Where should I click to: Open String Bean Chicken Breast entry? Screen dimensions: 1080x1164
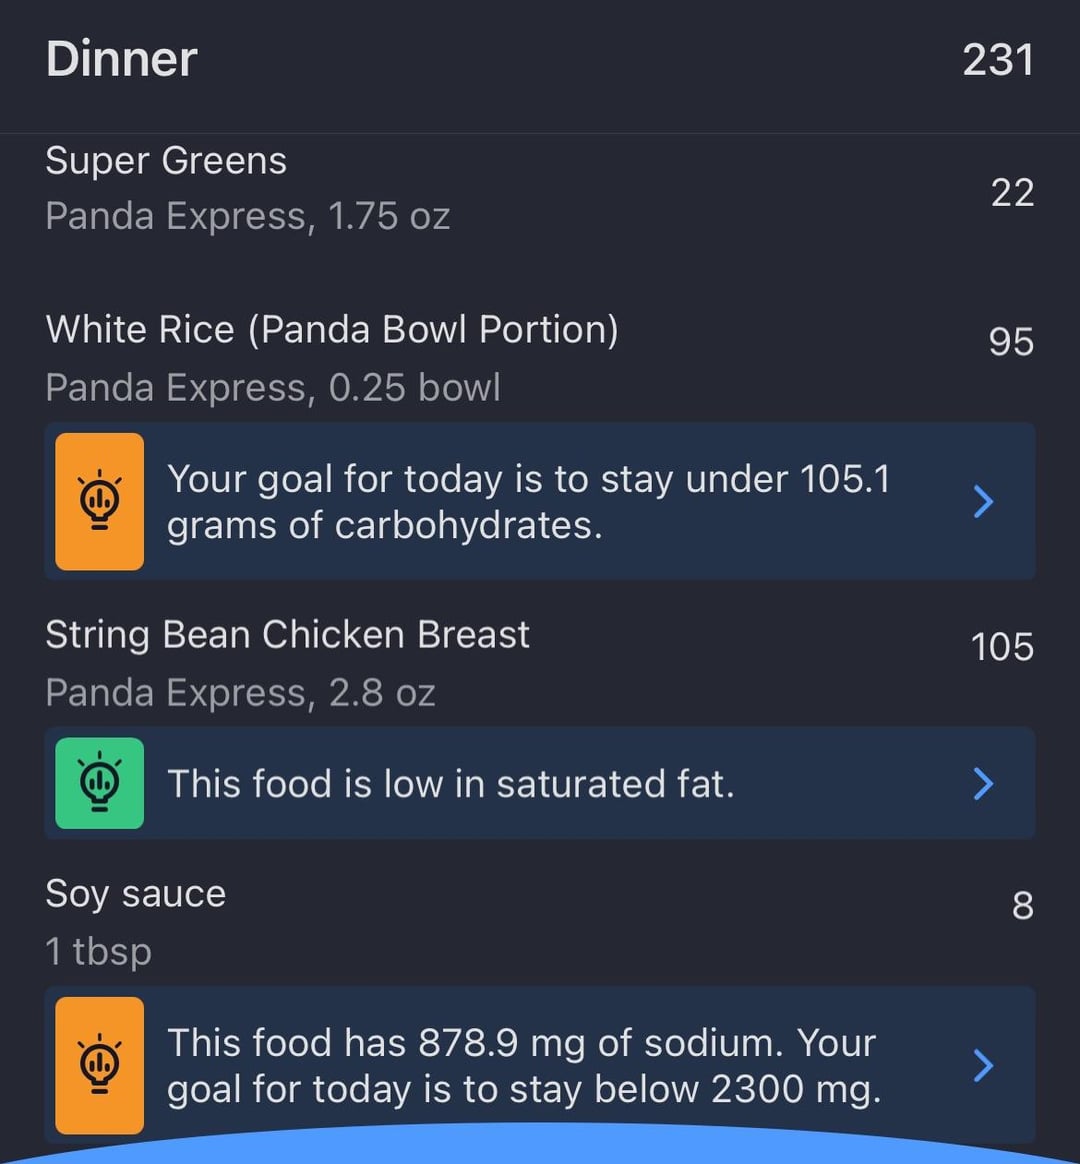coord(540,663)
